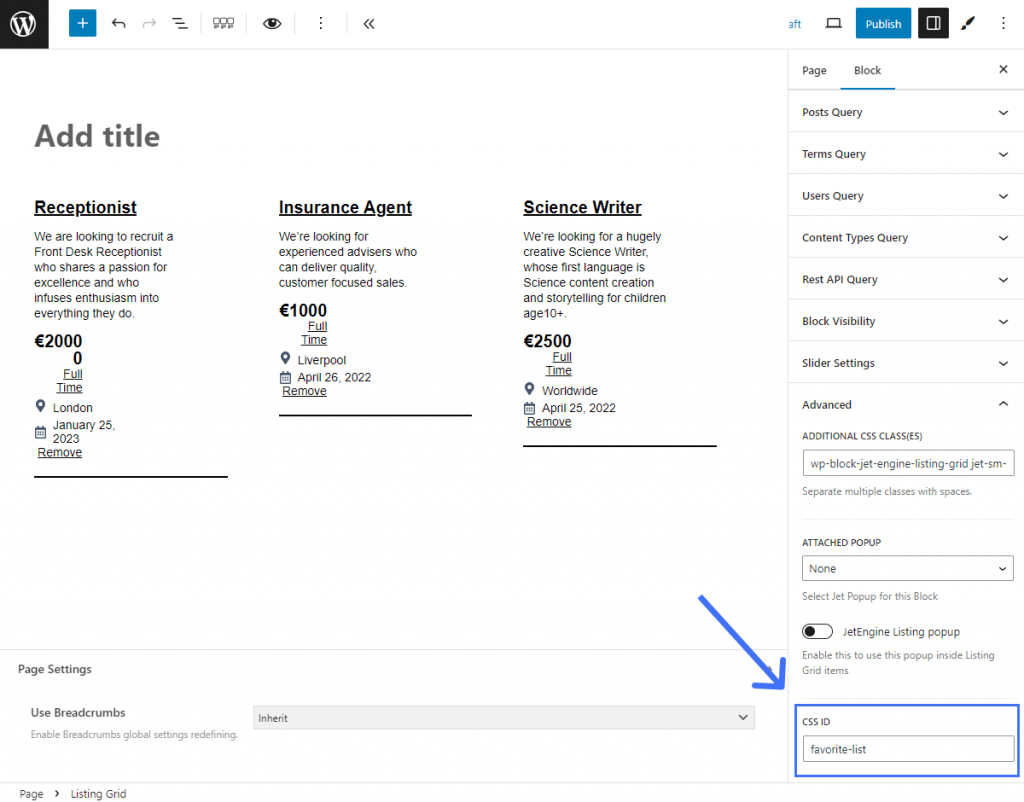The height and width of the screenshot is (802, 1024).
Task: Open the Use Breadcrumbs inherit dropdown
Action: coord(504,717)
